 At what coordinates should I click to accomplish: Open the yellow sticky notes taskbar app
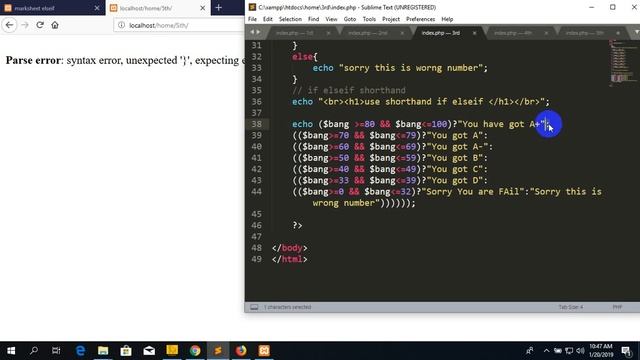click(x=172, y=350)
